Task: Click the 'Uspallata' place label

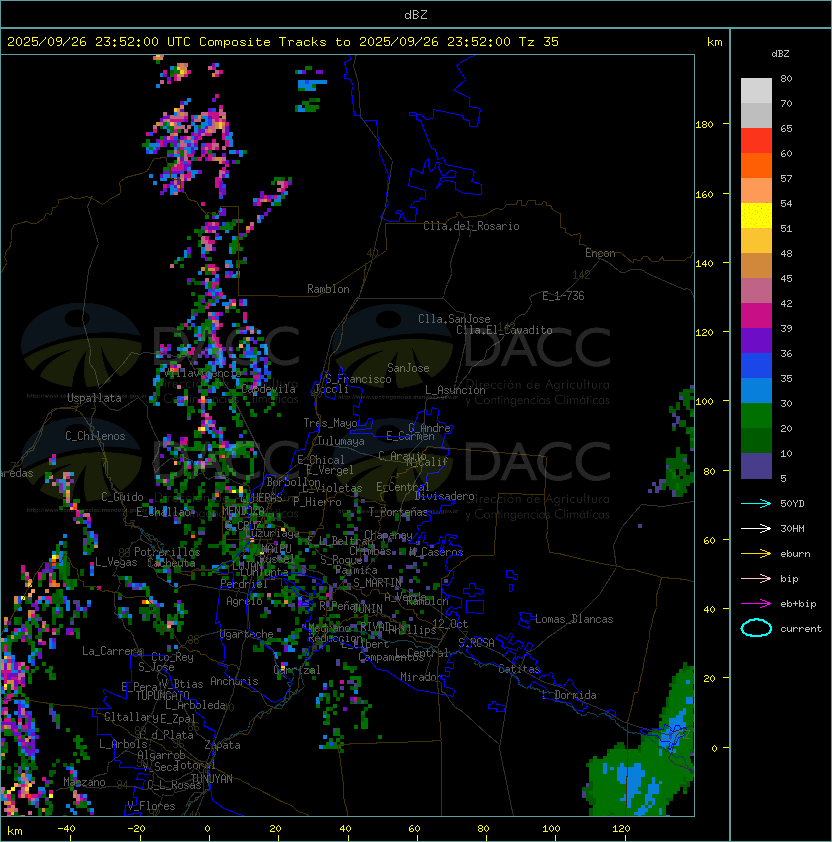Action: (94, 398)
